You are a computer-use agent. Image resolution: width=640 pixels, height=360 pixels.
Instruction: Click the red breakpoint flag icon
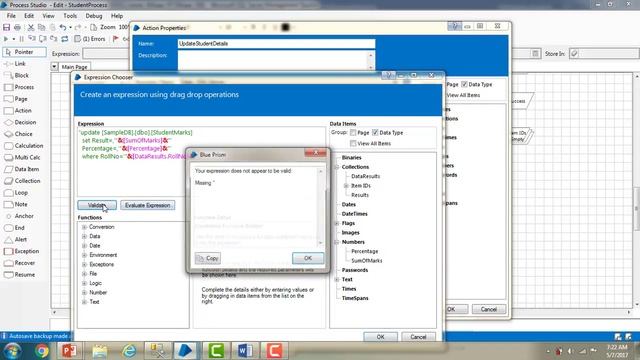click(116, 39)
